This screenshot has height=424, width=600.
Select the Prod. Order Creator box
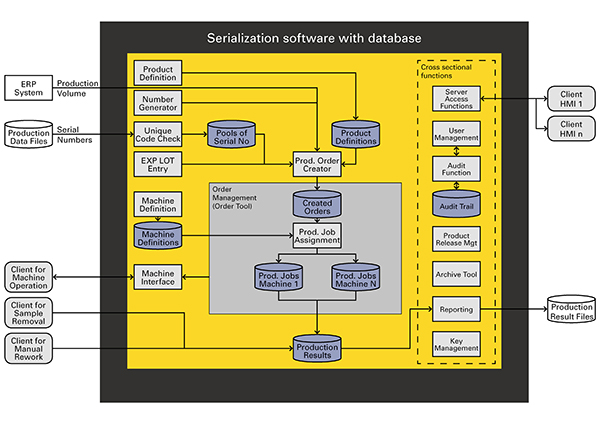click(317, 163)
